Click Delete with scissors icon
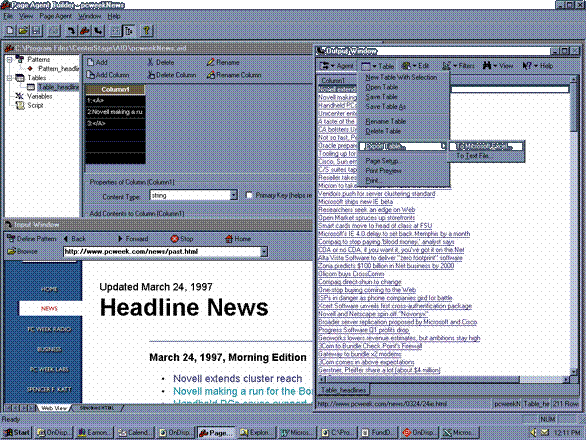Viewport: 586px width, 440px height. pos(161,62)
